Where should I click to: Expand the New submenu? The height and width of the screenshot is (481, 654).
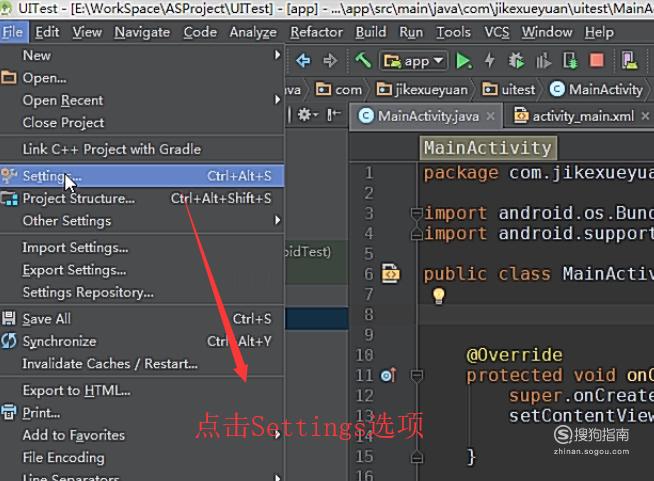tap(142, 55)
